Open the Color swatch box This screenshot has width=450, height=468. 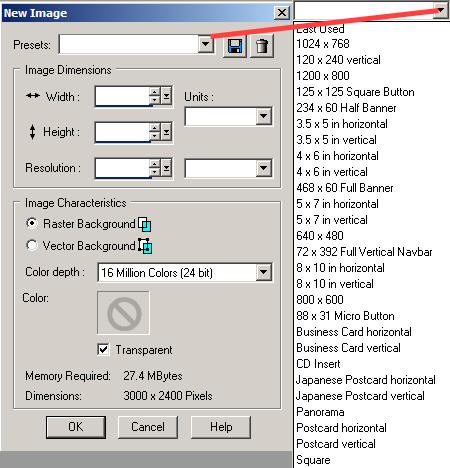123,313
